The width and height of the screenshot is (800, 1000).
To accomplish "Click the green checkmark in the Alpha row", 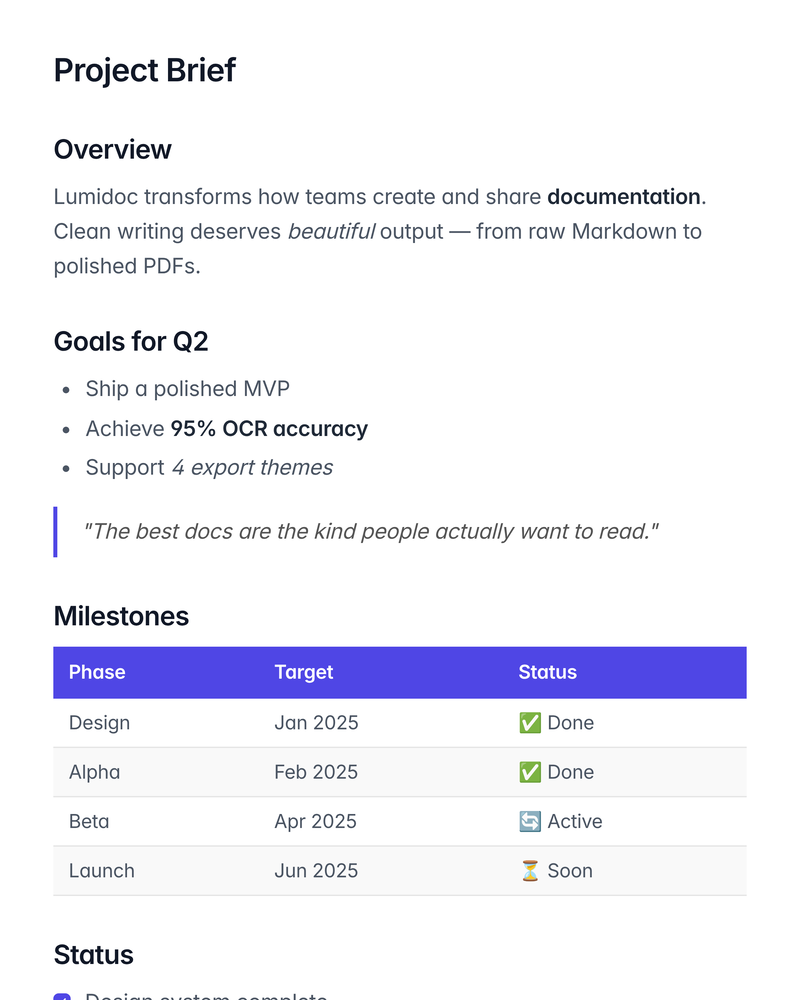I will coord(530,772).
